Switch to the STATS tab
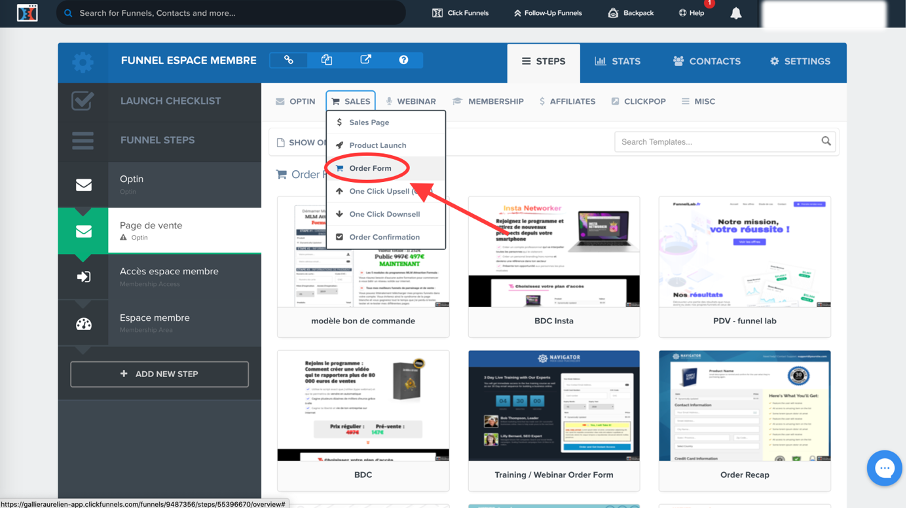The image size is (906, 508). 618,61
